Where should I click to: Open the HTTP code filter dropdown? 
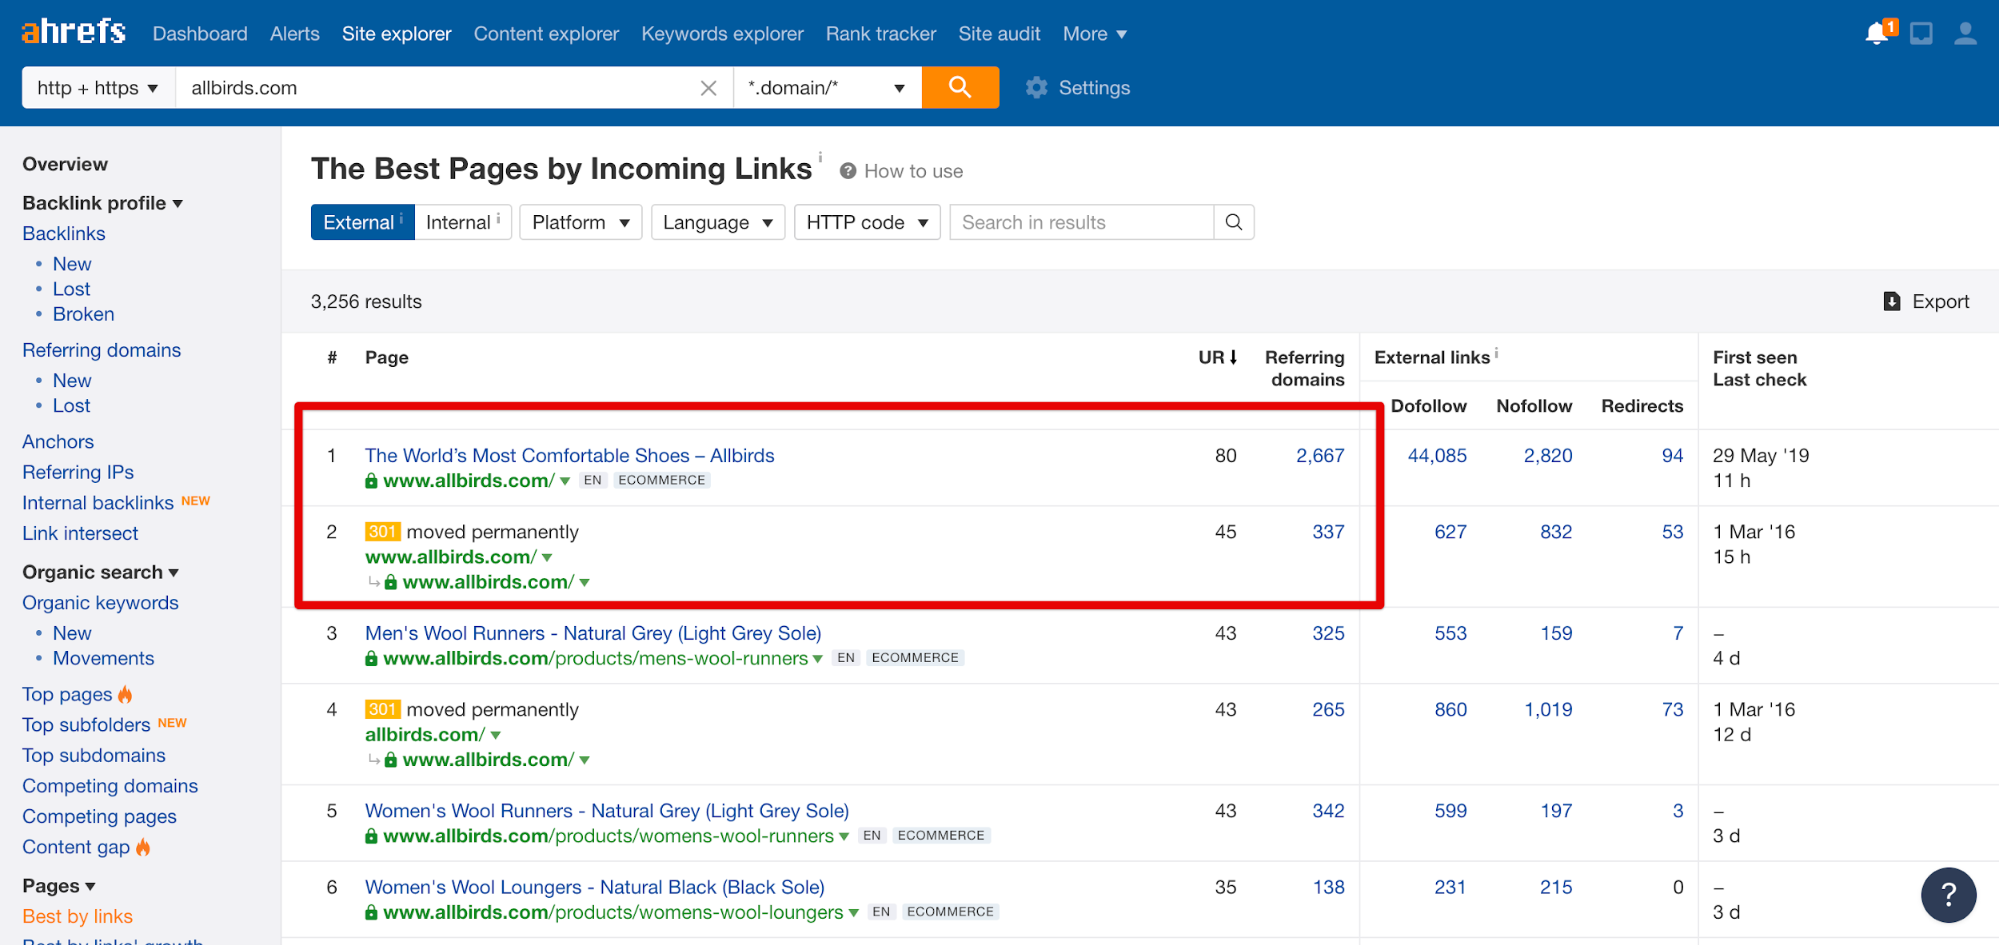[866, 222]
